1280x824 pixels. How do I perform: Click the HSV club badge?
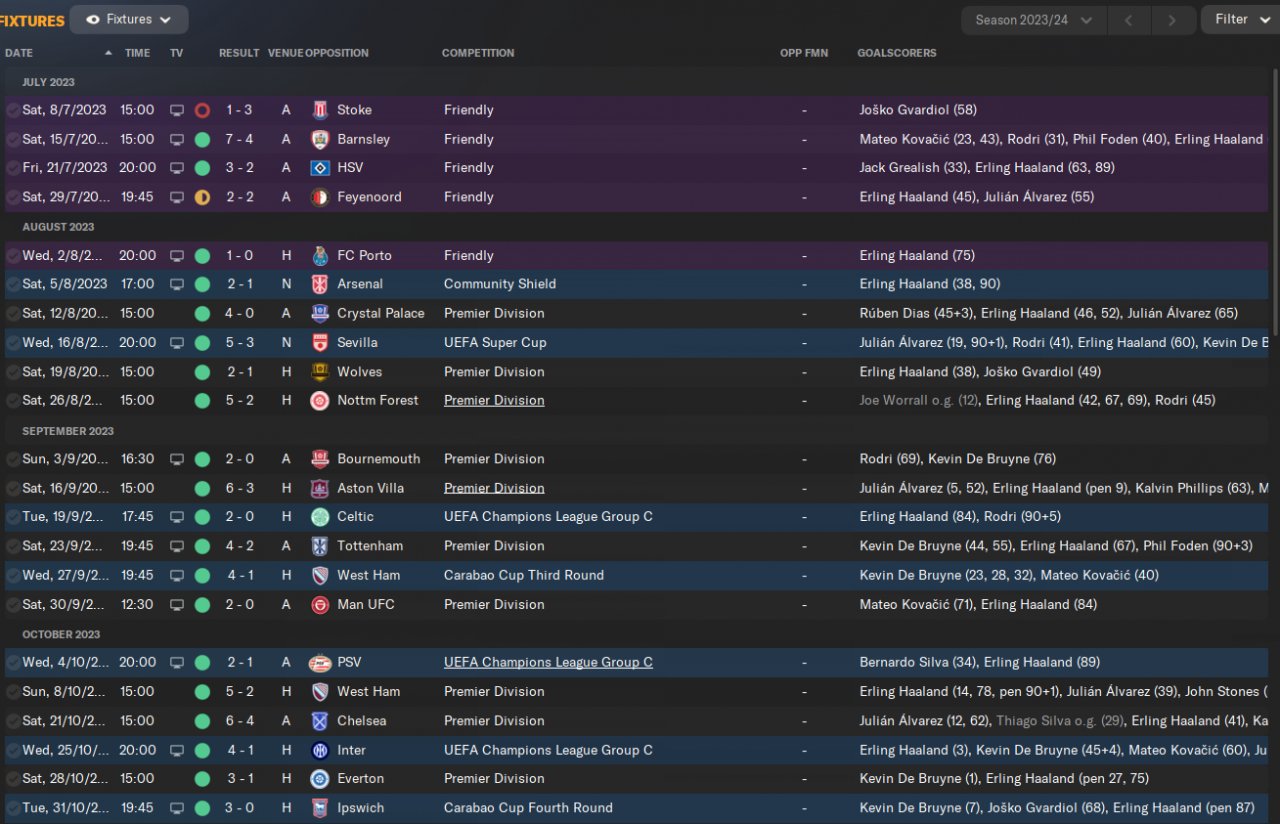pyautogui.click(x=320, y=168)
